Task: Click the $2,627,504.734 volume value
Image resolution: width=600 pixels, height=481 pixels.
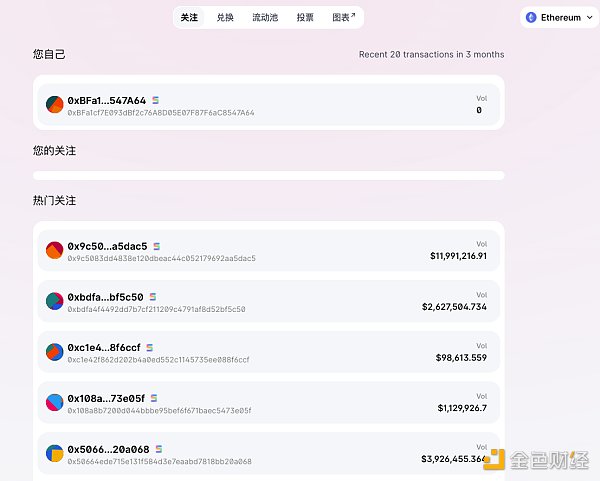Action: 454,307
